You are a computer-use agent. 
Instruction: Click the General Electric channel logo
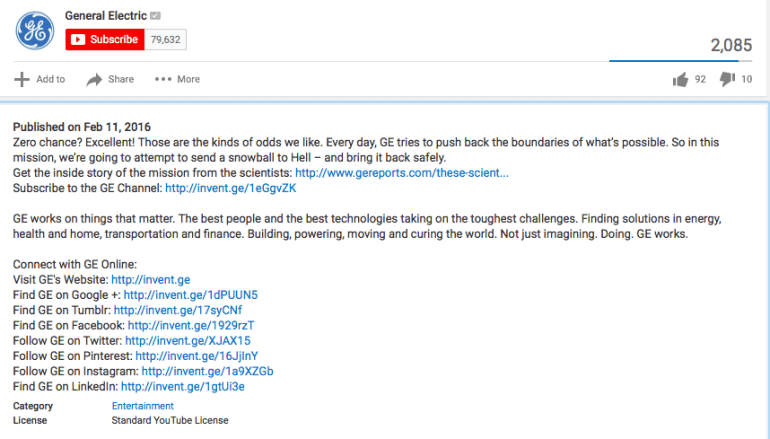pos(34,30)
